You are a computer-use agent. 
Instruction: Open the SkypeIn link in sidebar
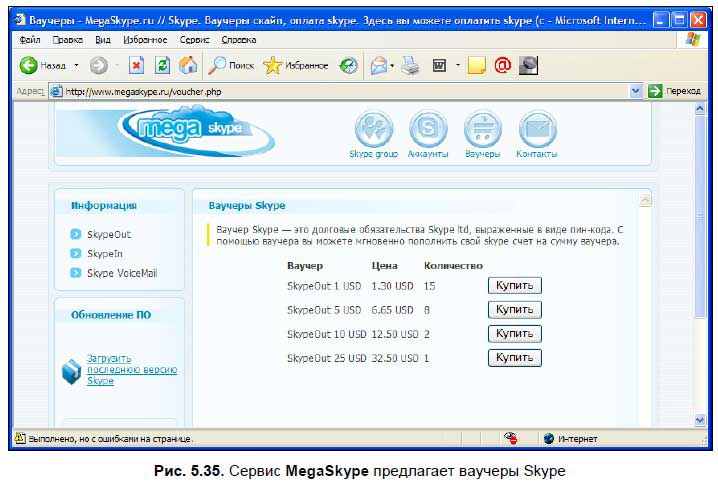coord(104,254)
